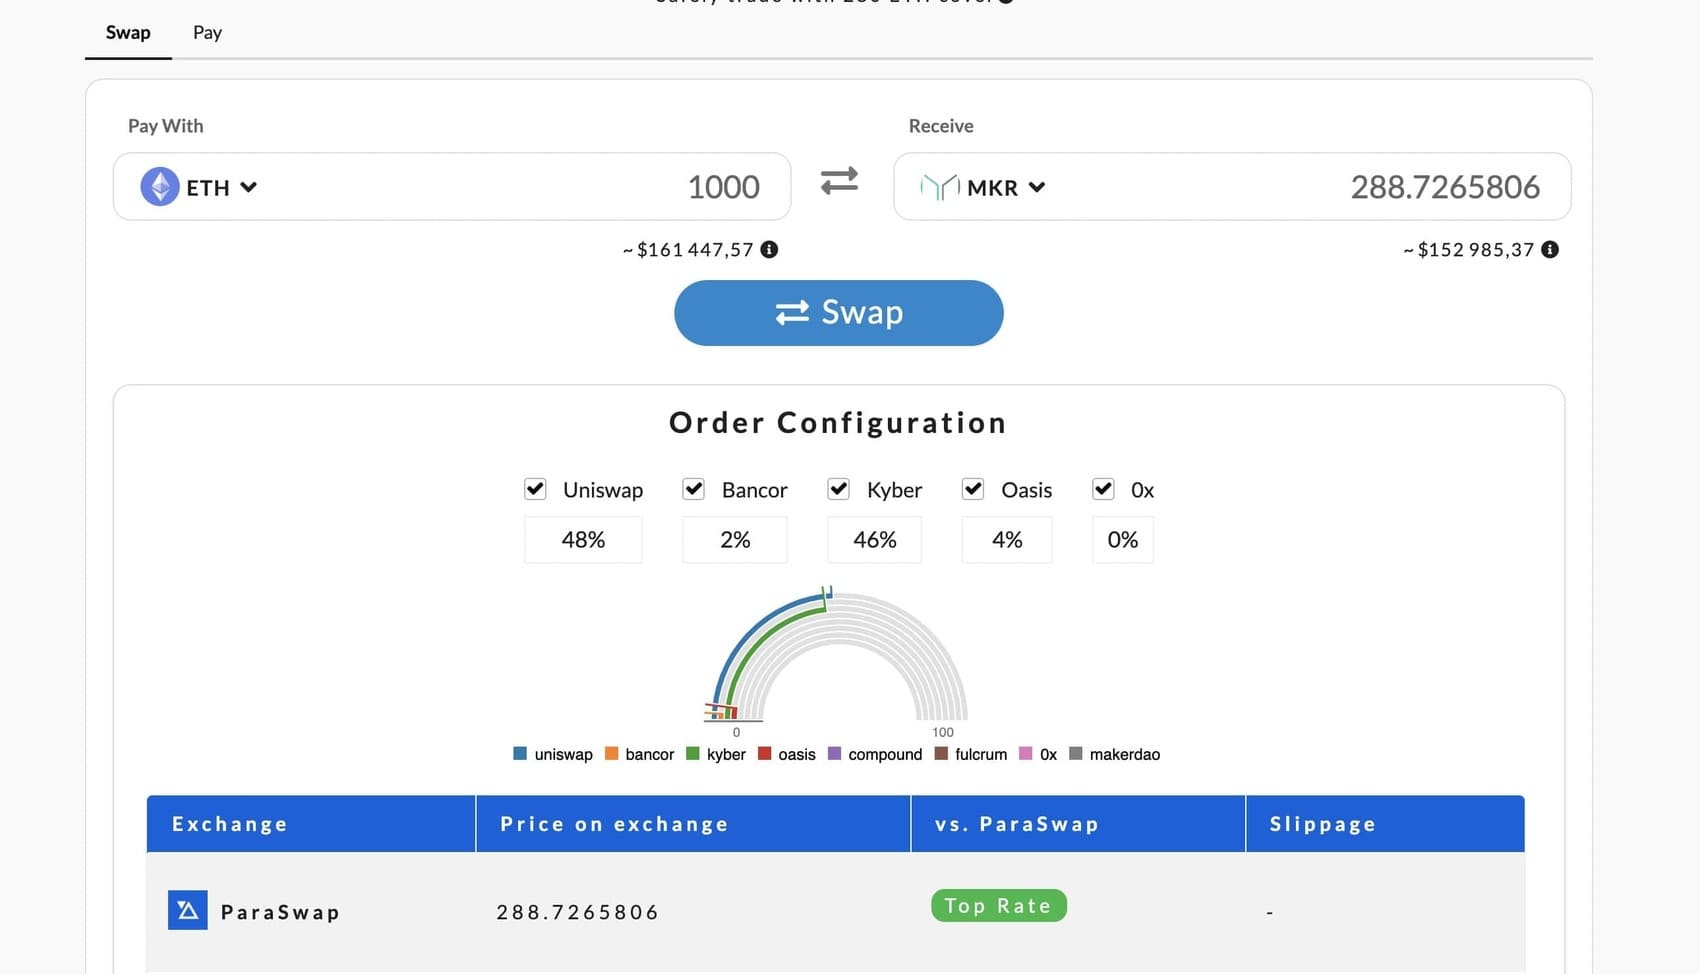
Task: Click the makerdao gray legend swatch
Action: point(1076,754)
